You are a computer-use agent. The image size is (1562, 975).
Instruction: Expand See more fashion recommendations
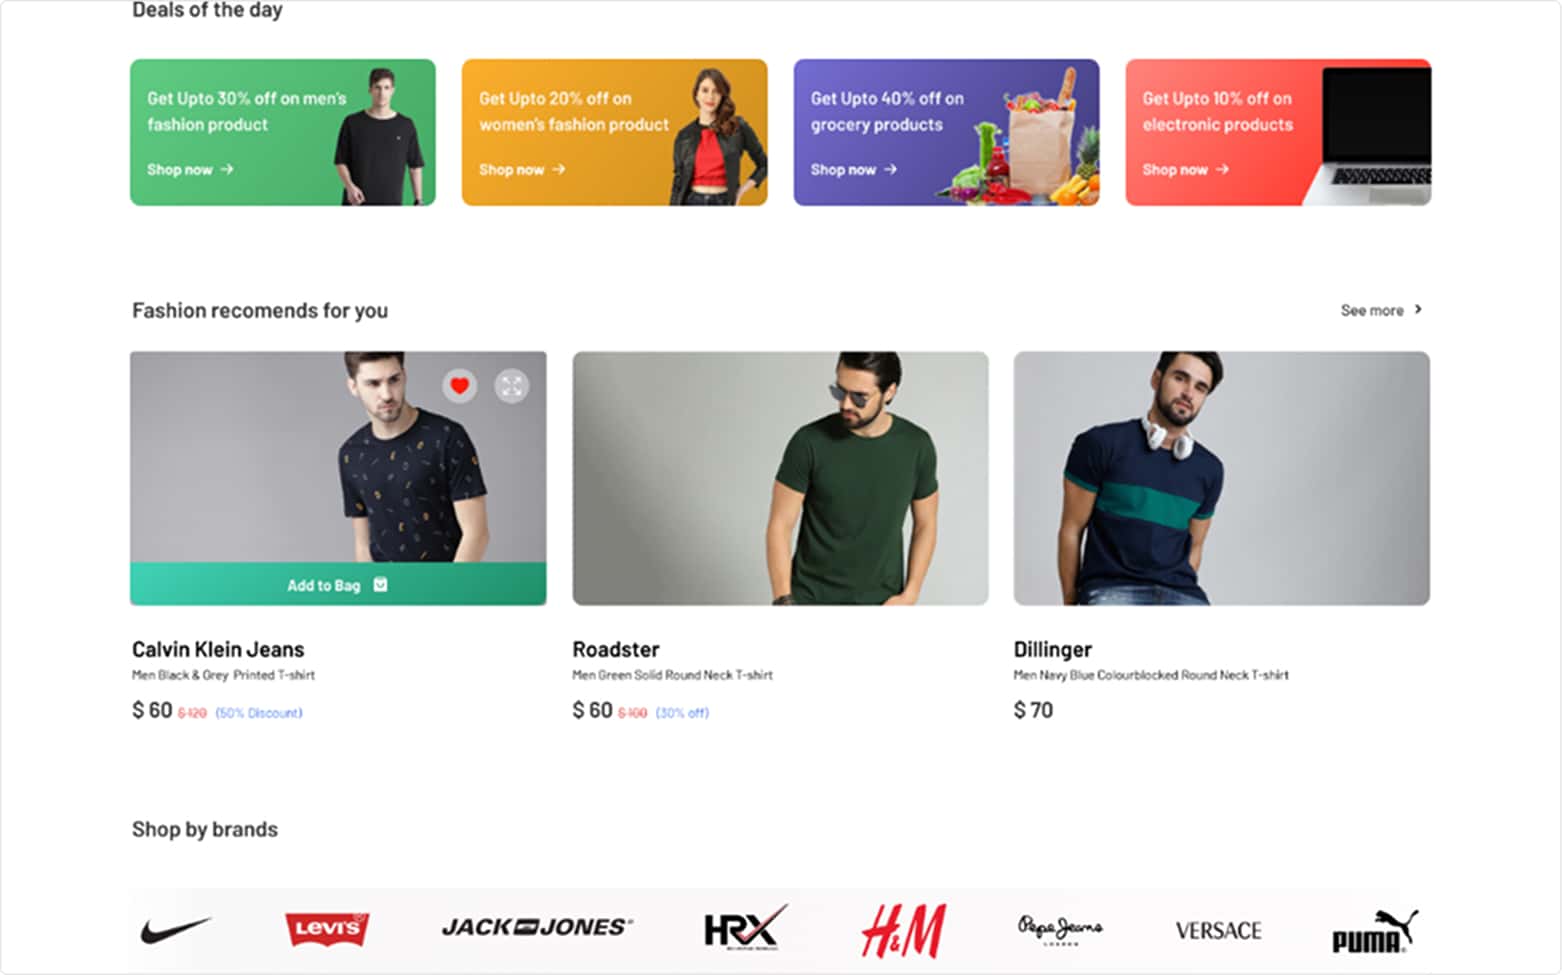click(1381, 311)
